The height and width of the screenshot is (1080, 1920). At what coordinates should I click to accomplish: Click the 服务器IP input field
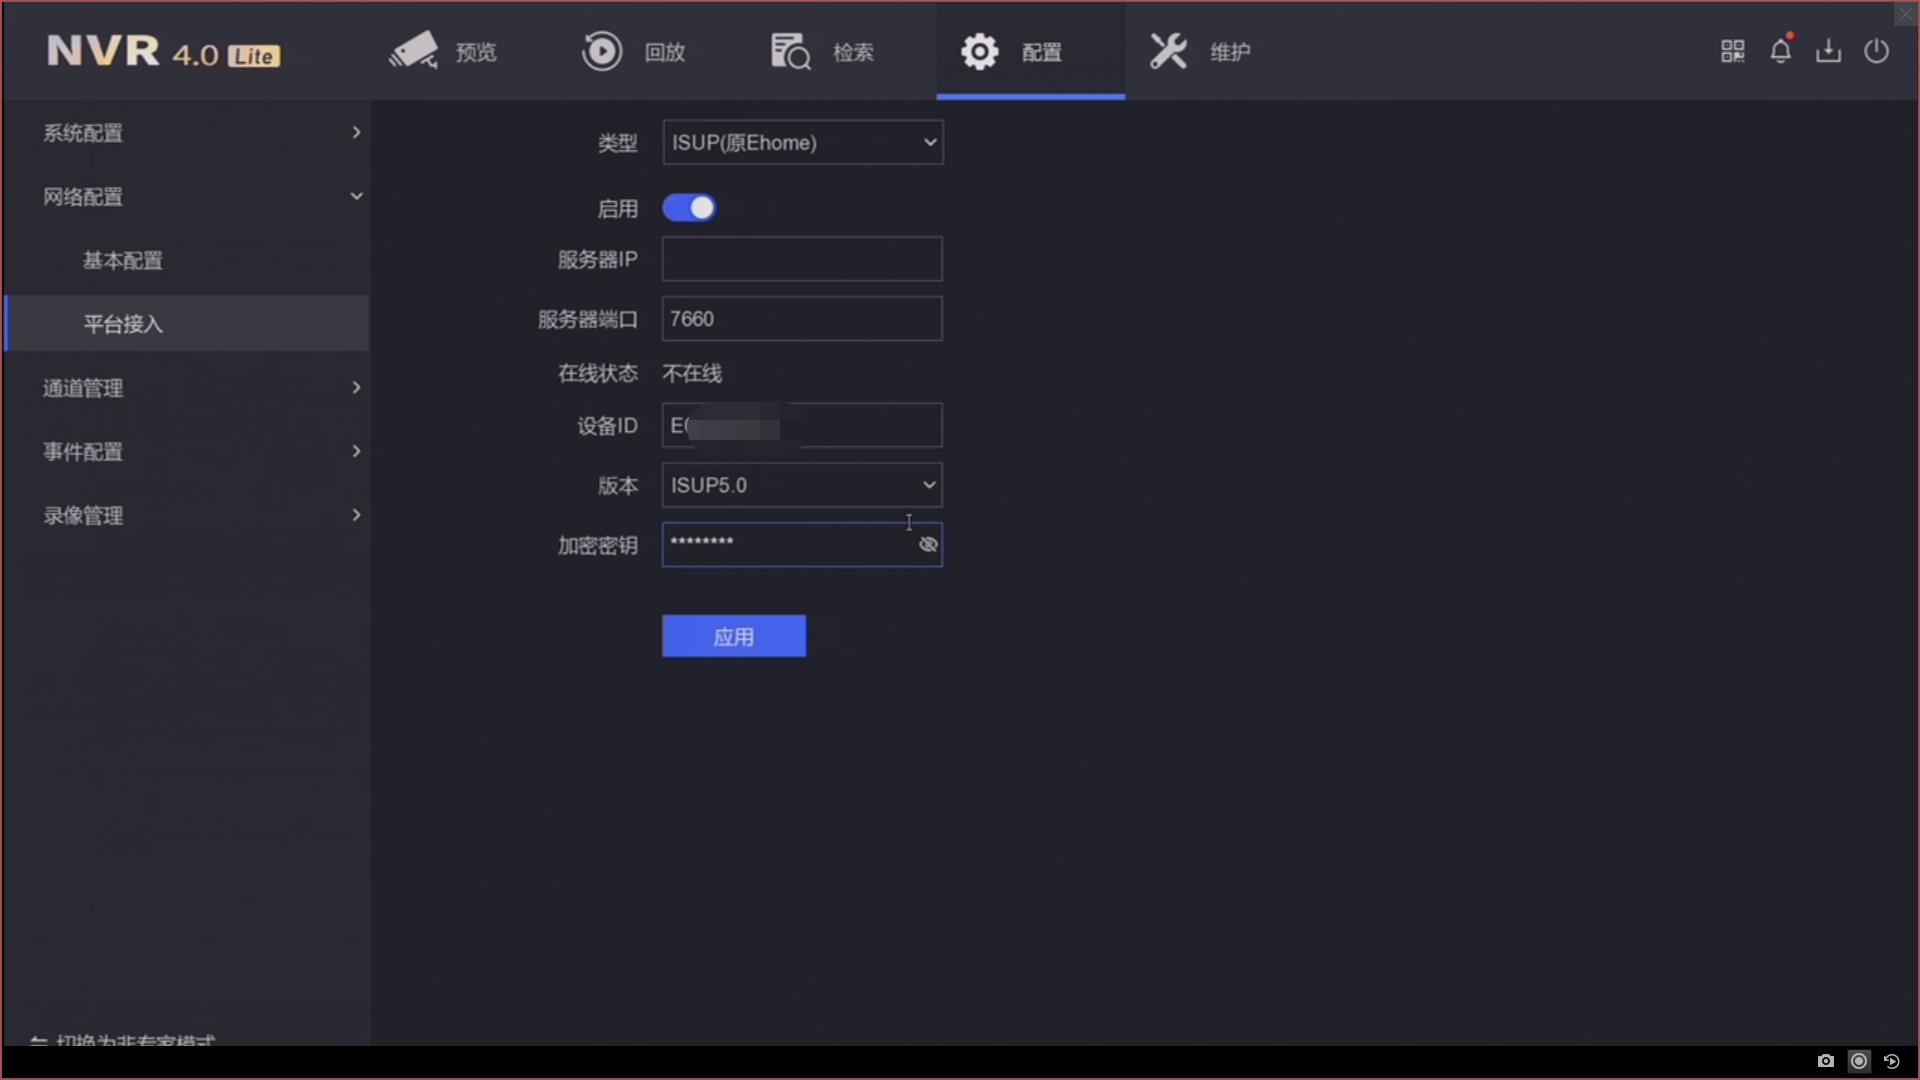coord(802,258)
